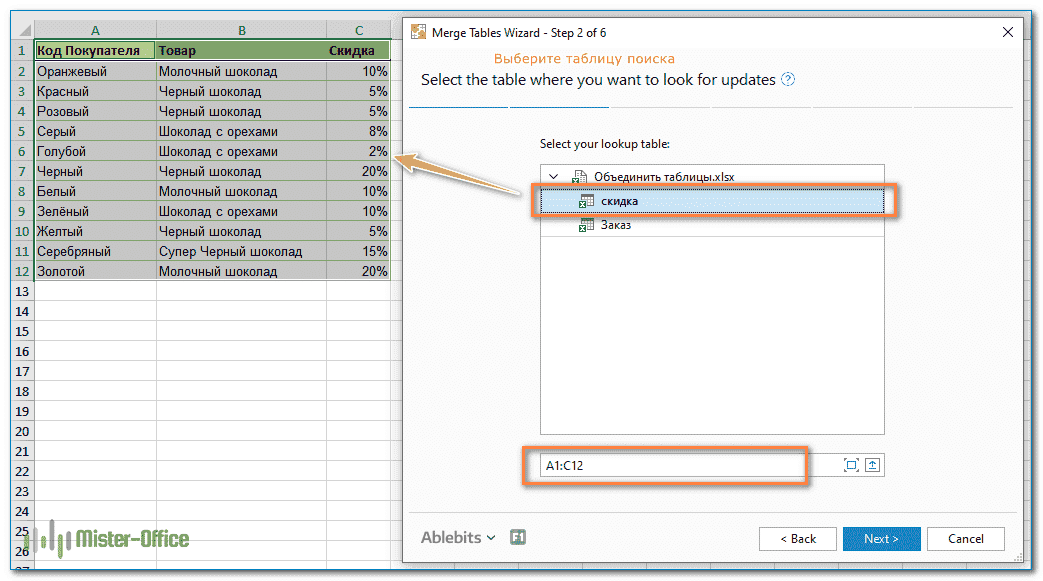Cancel the Merge Tables Wizard

pyautogui.click(x=965, y=539)
